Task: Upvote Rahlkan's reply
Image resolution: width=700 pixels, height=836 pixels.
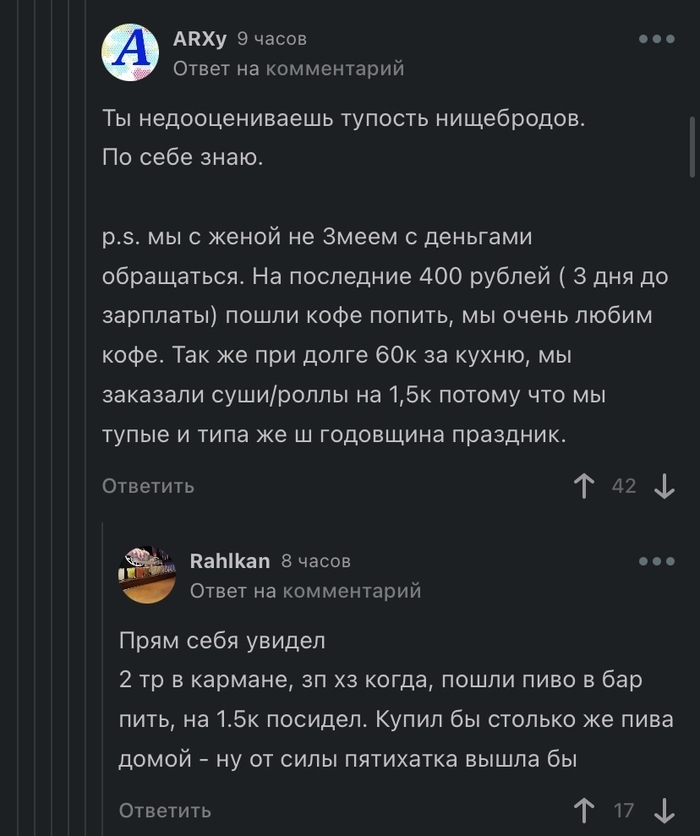Action: click(x=585, y=810)
